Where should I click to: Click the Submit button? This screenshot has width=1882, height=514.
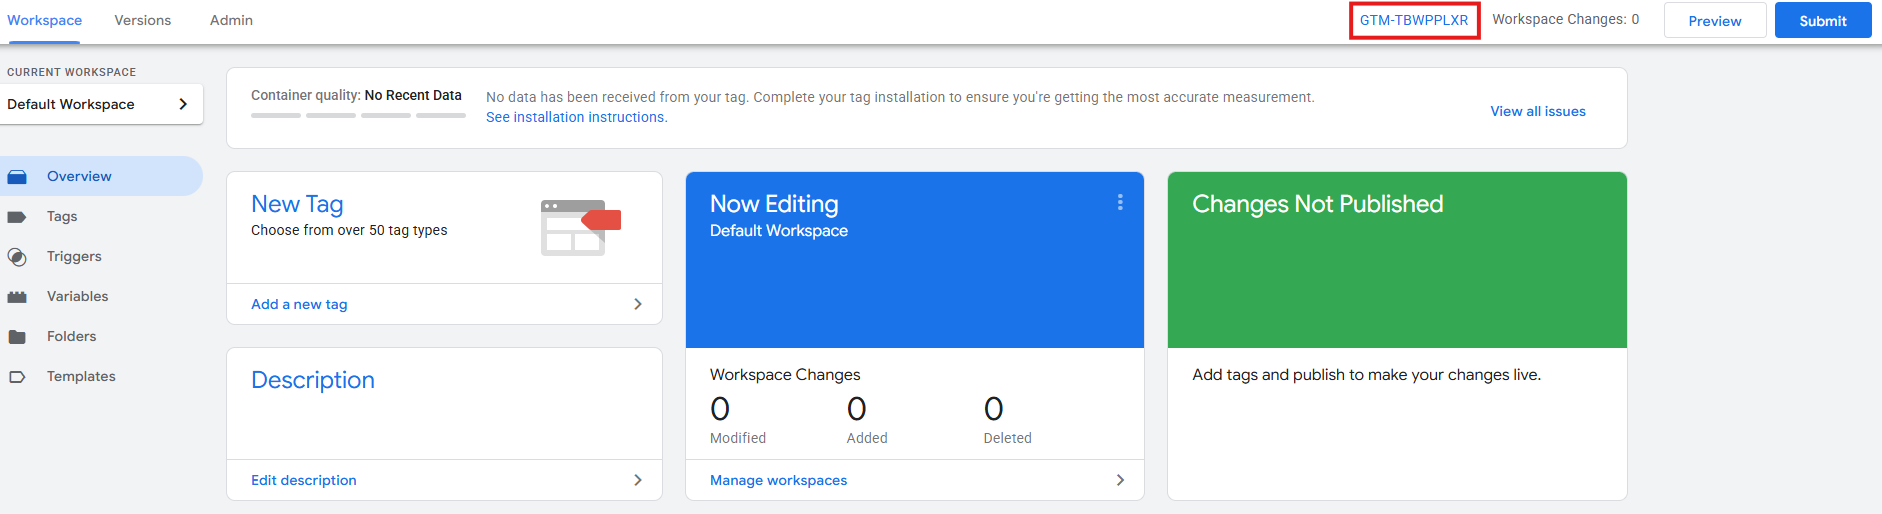[x=1823, y=20]
